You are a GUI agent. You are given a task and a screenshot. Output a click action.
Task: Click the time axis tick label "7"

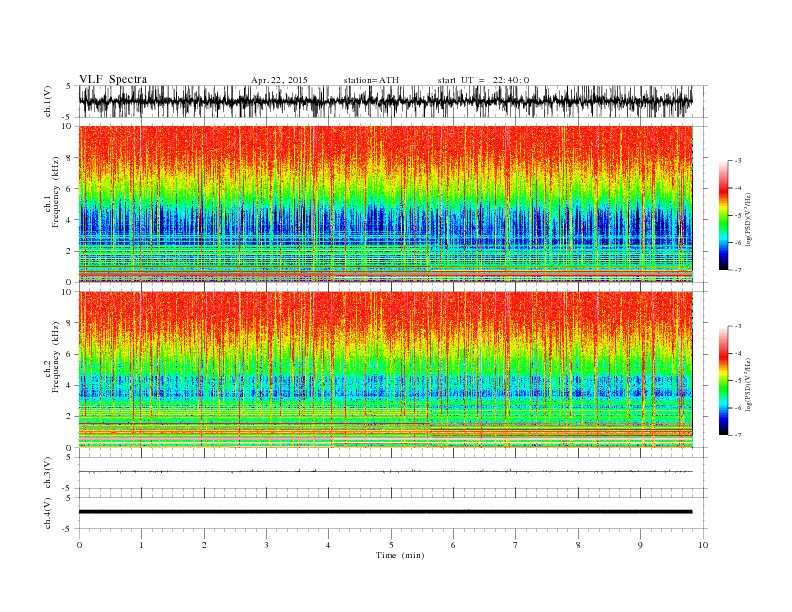pos(515,545)
